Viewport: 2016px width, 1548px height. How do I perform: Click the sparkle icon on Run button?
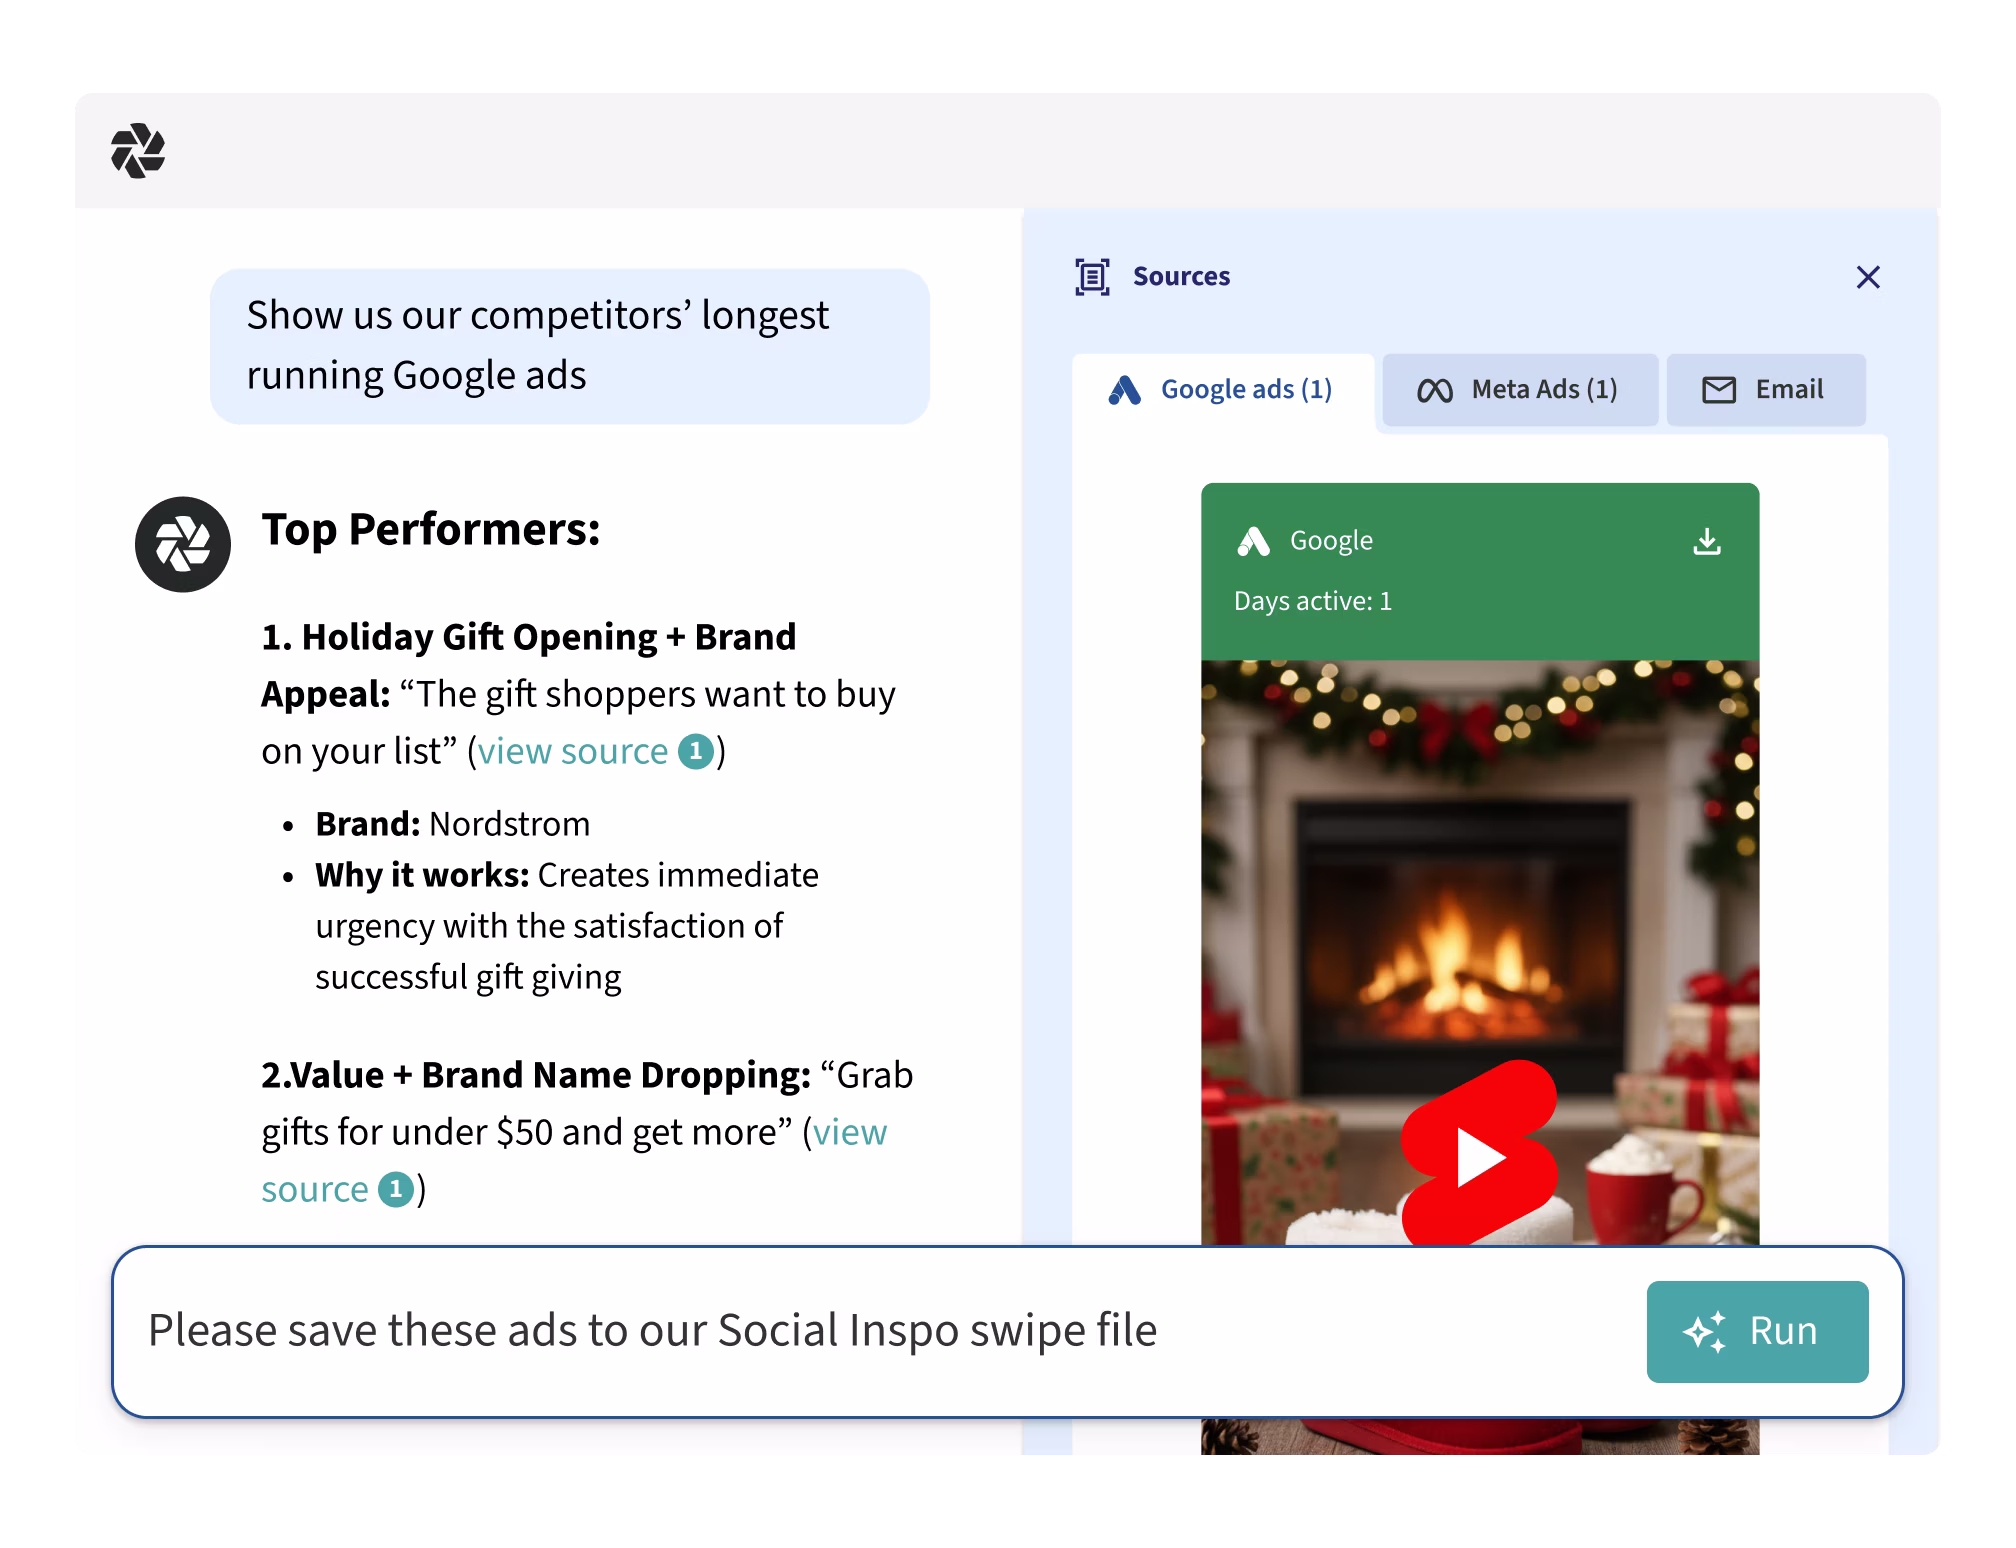coord(1704,1331)
